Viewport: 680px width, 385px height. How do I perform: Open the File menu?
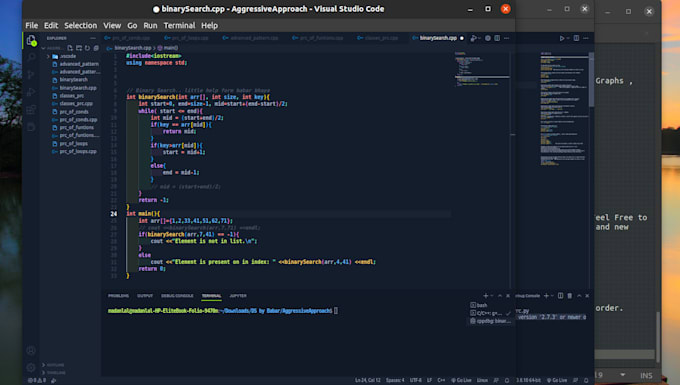(31, 26)
